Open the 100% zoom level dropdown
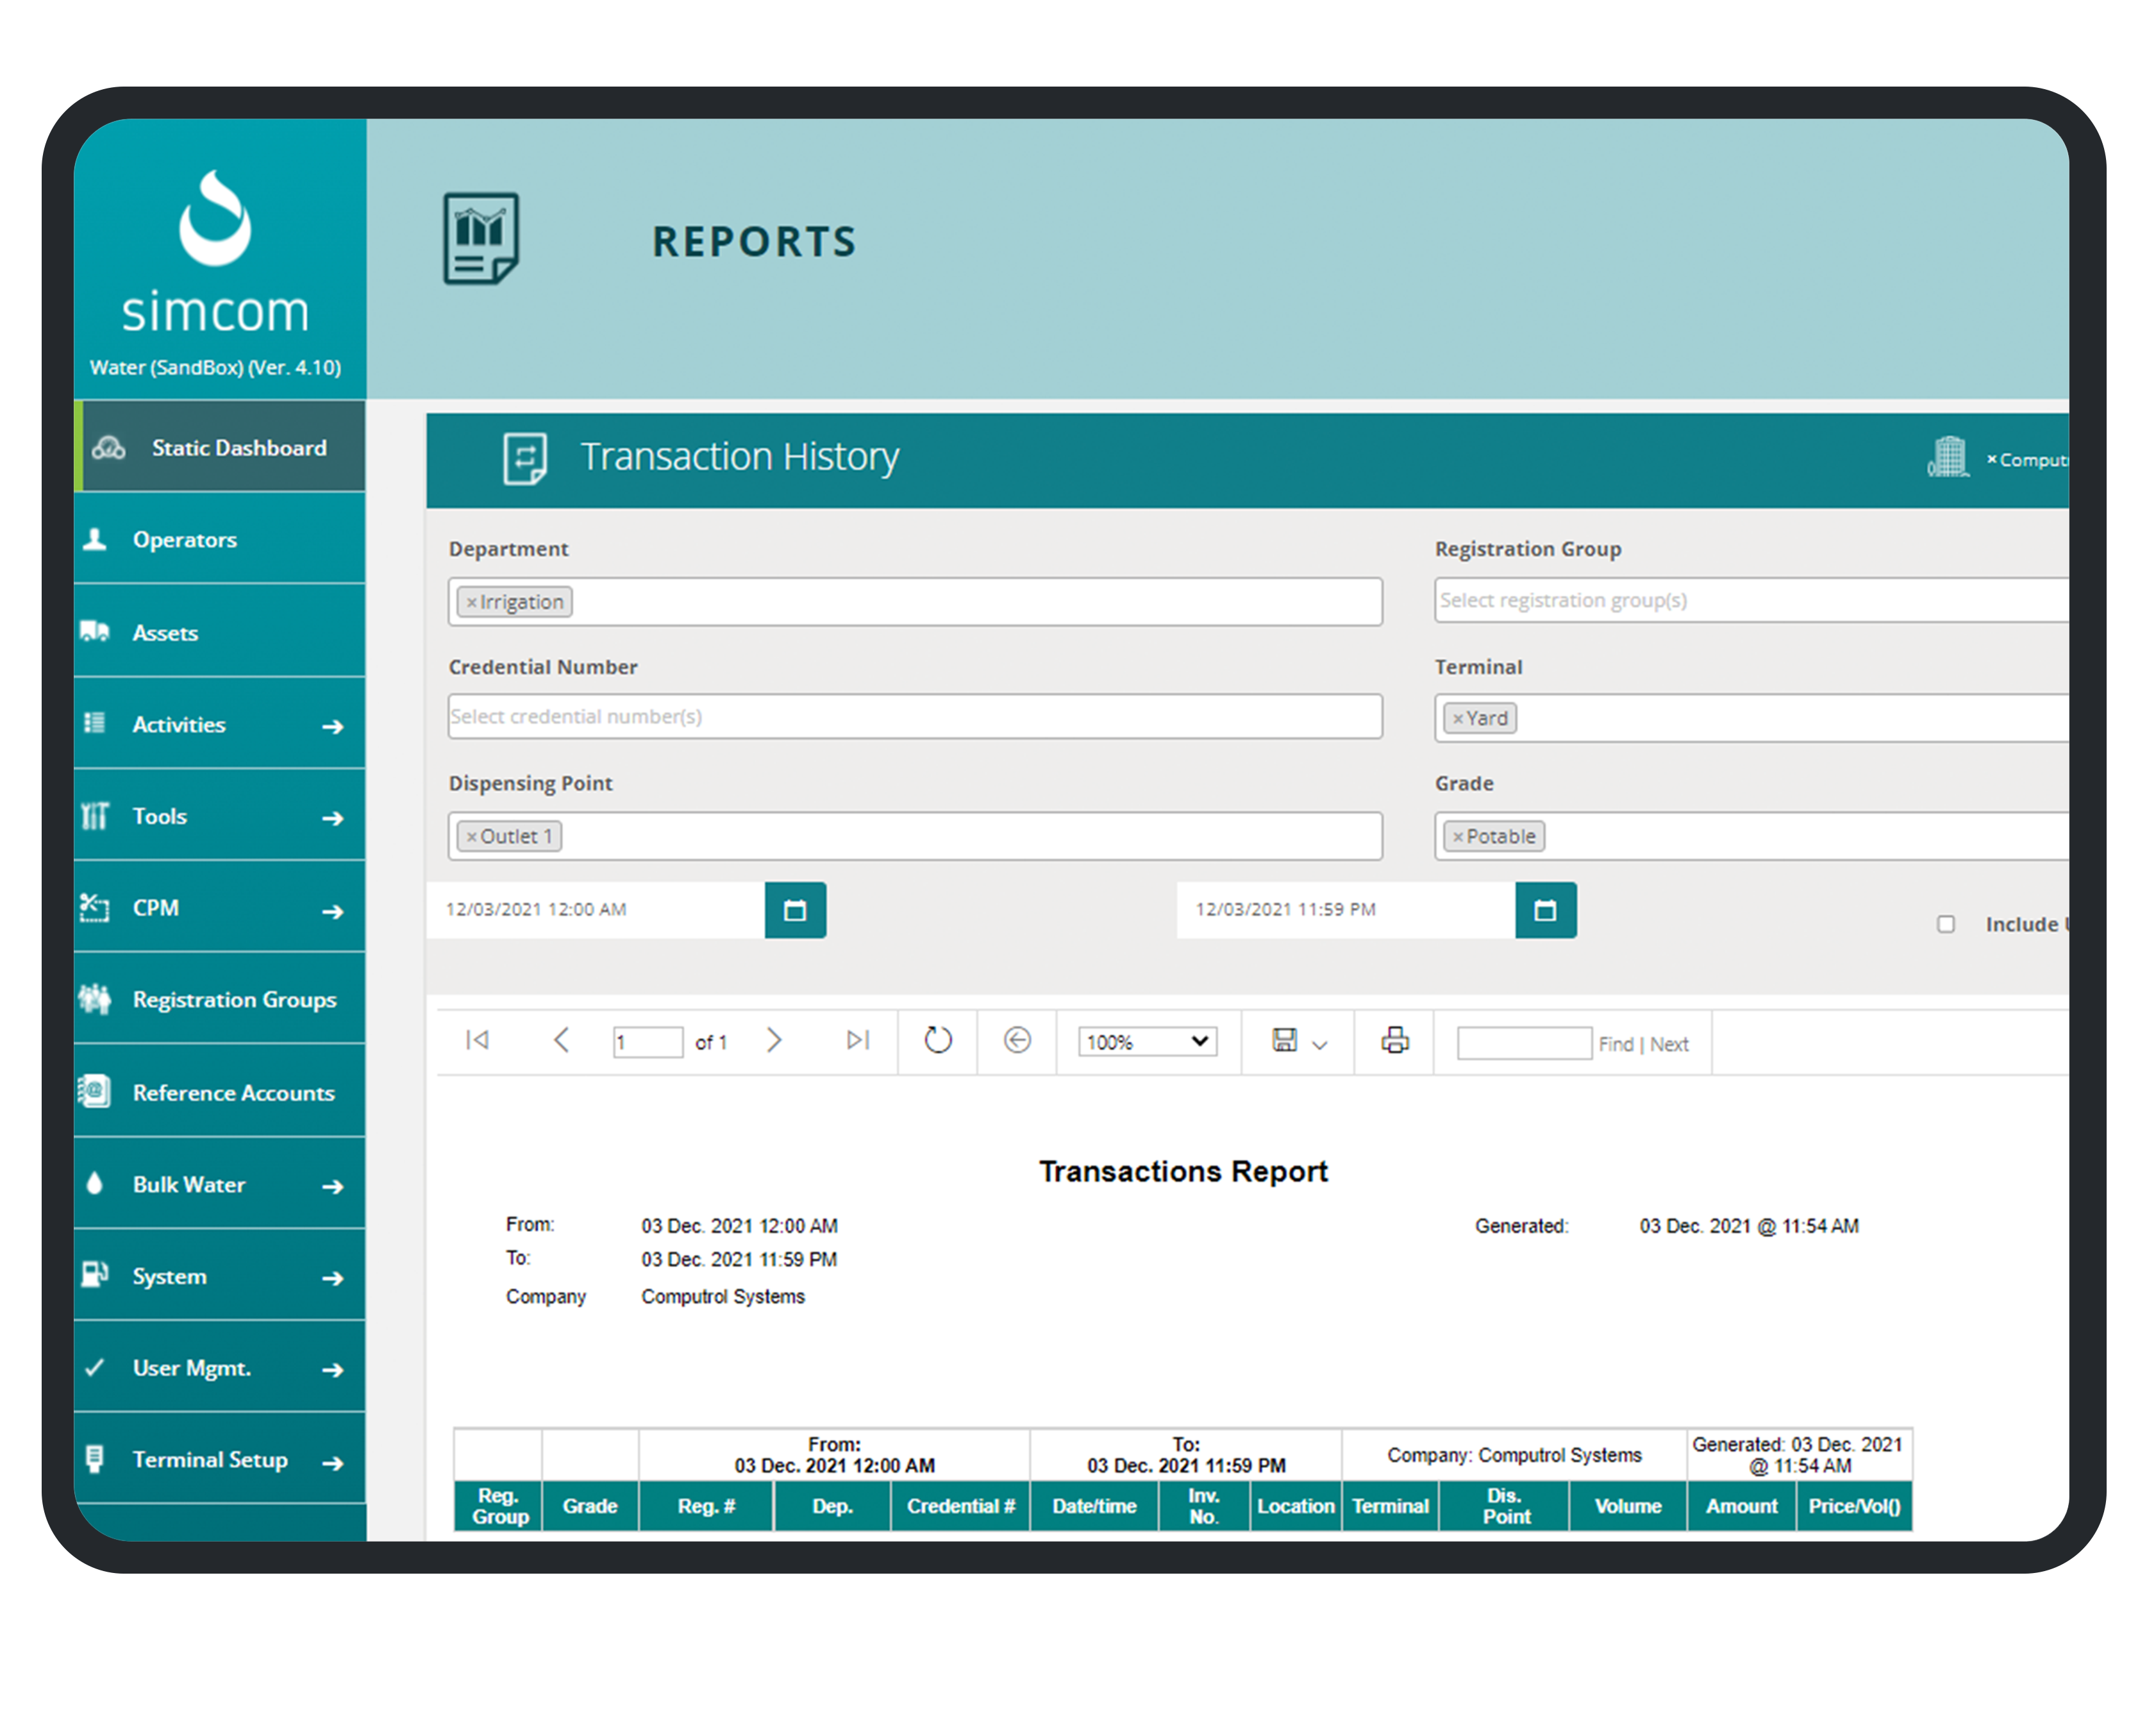2156x1716 pixels. point(1147,1042)
